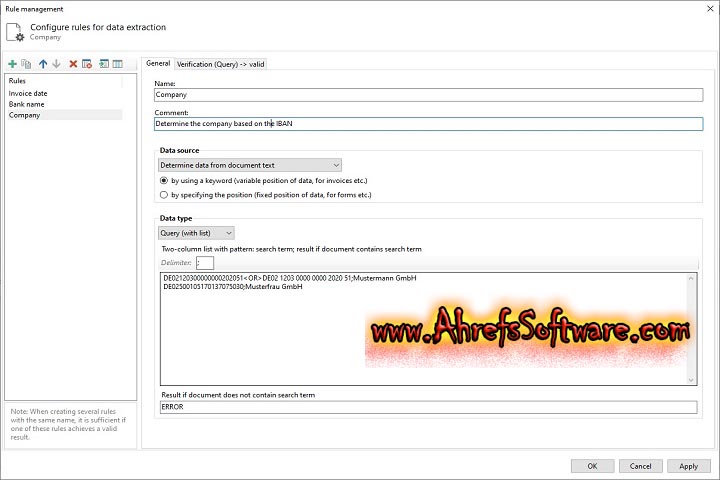Screen dimensions: 720x480
Task: Confirm the dialog with OK
Action: [x=592, y=466]
